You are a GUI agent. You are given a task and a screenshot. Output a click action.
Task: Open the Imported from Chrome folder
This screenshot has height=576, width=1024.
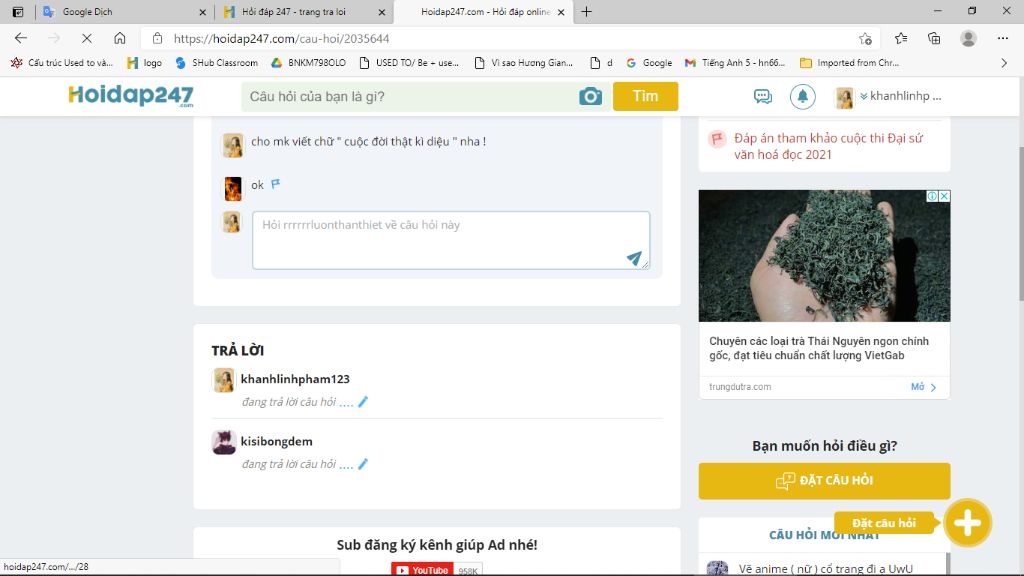click(850, 63)
